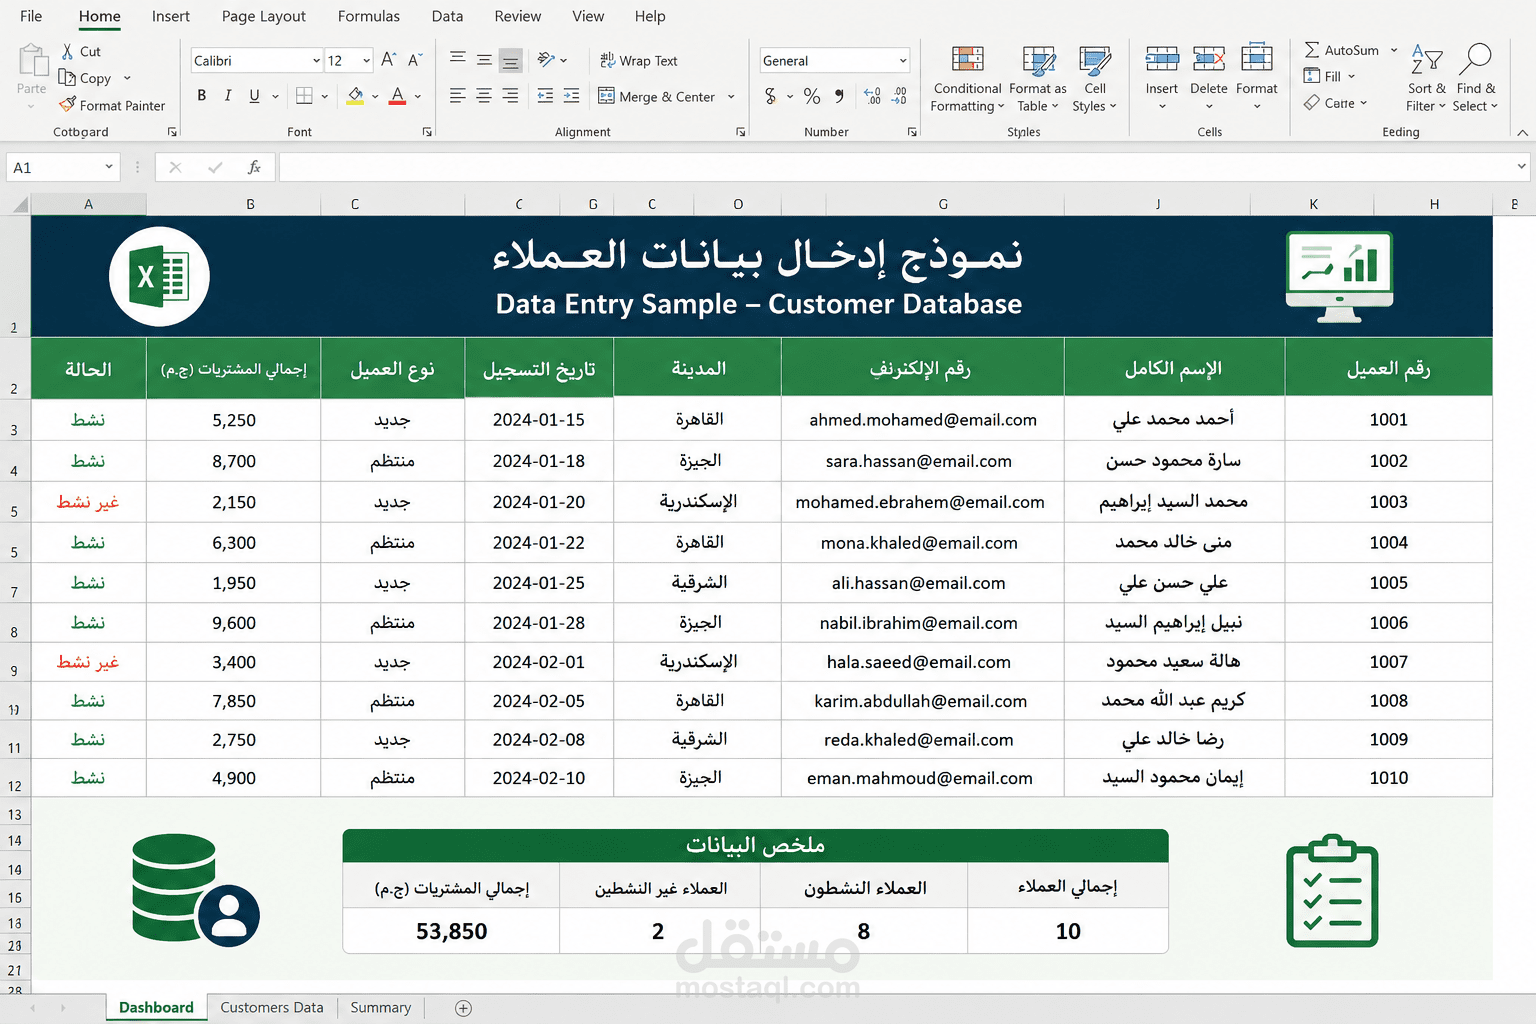
Task: Open Font dialog launcher
Action: coord(427,132)
